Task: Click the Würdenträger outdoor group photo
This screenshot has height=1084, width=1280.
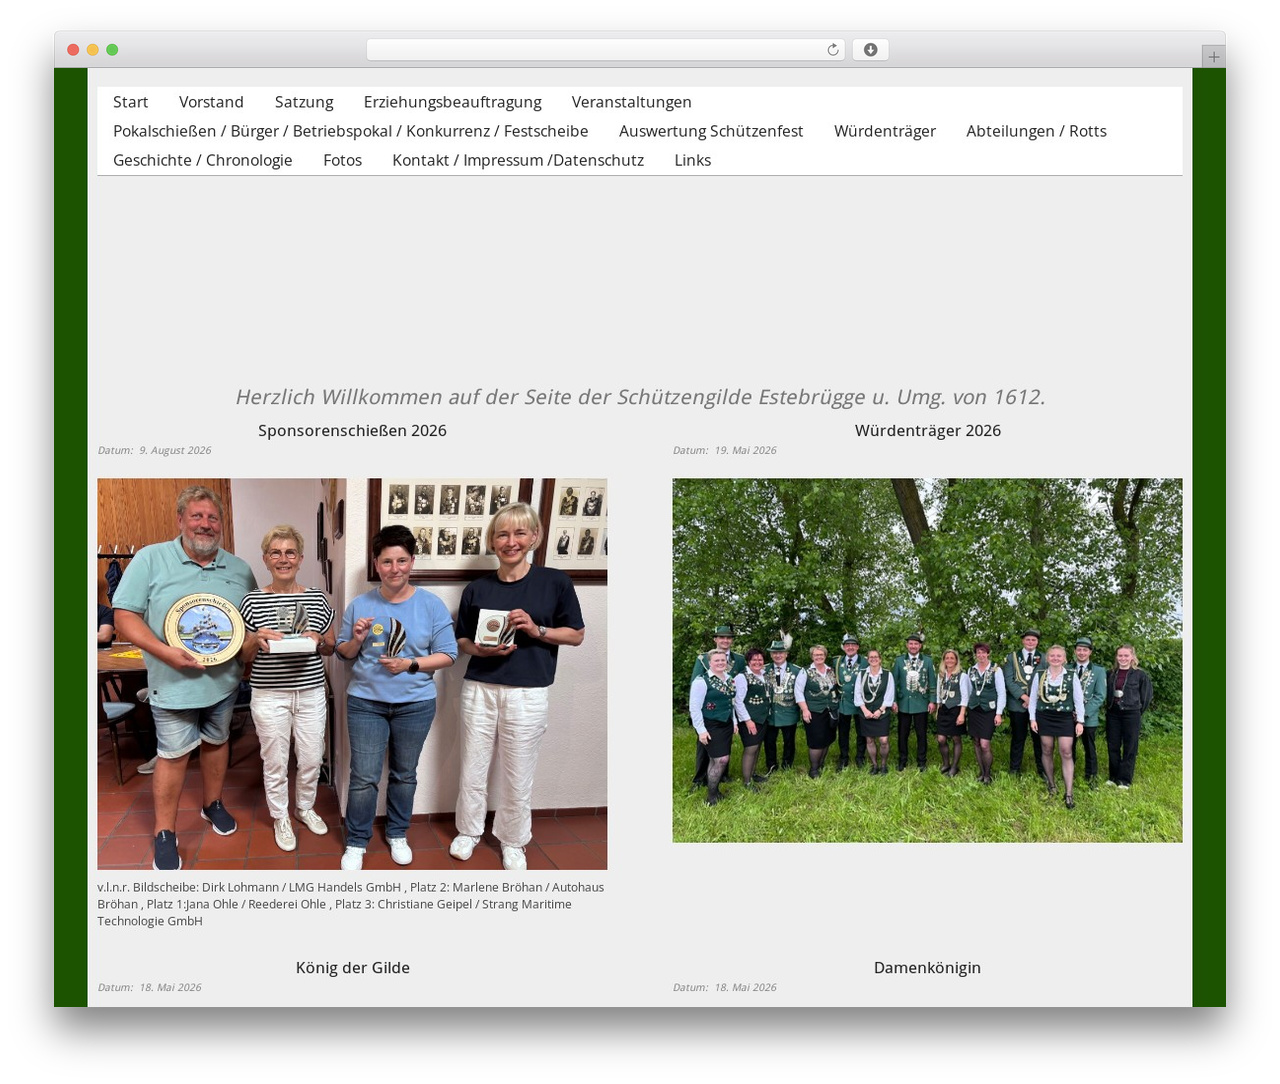Action: click(927, 660)
